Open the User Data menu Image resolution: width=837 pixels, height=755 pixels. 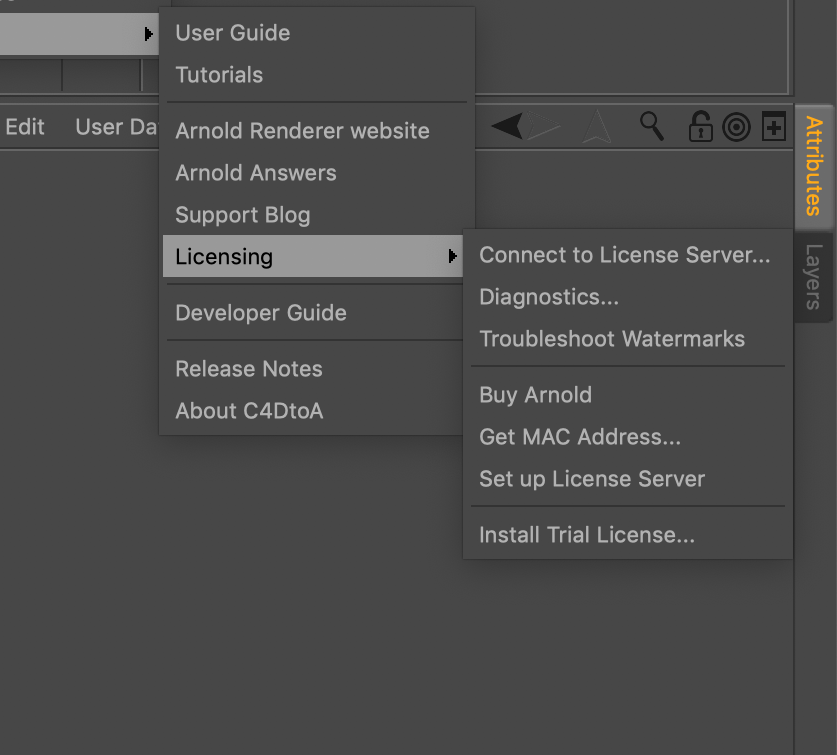(x=116, y=127)
